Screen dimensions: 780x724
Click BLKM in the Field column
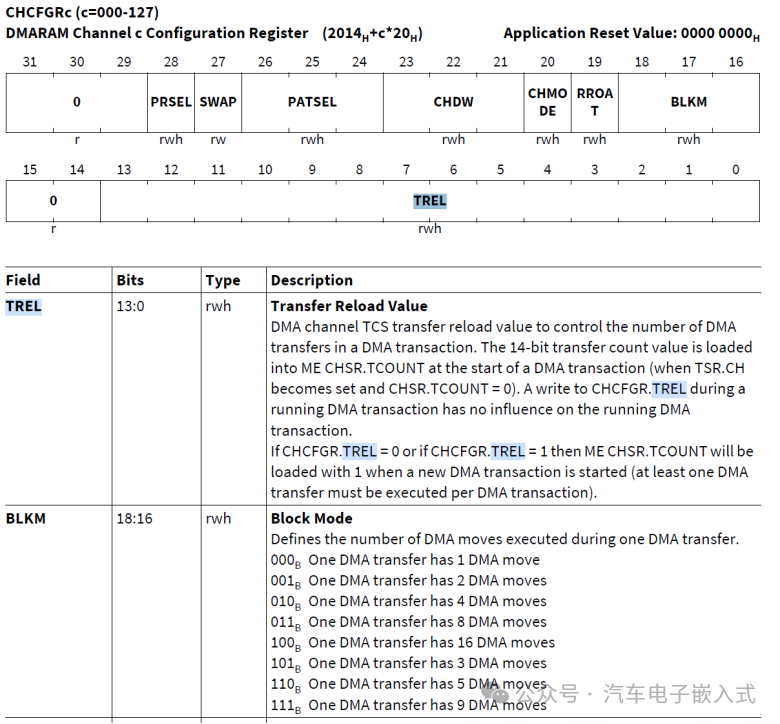[x=25, y=518]
